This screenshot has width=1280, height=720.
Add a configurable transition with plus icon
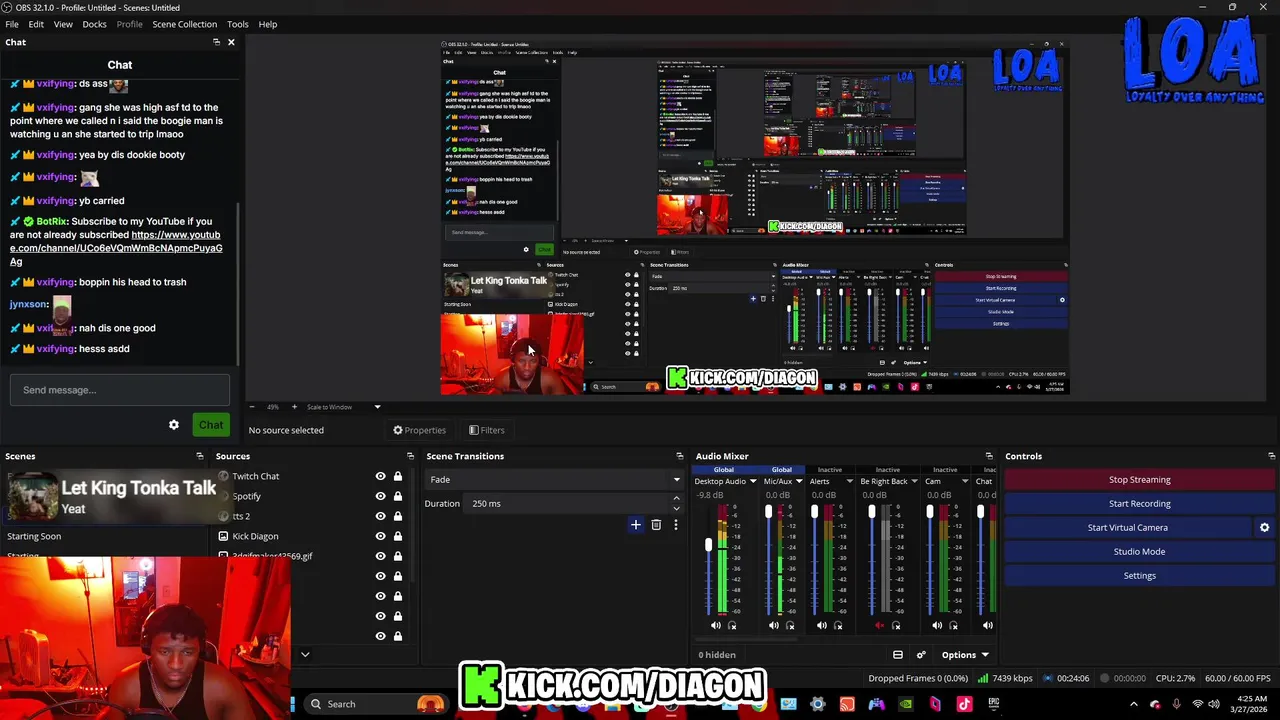pyautogui.click(x=635, y=524)
